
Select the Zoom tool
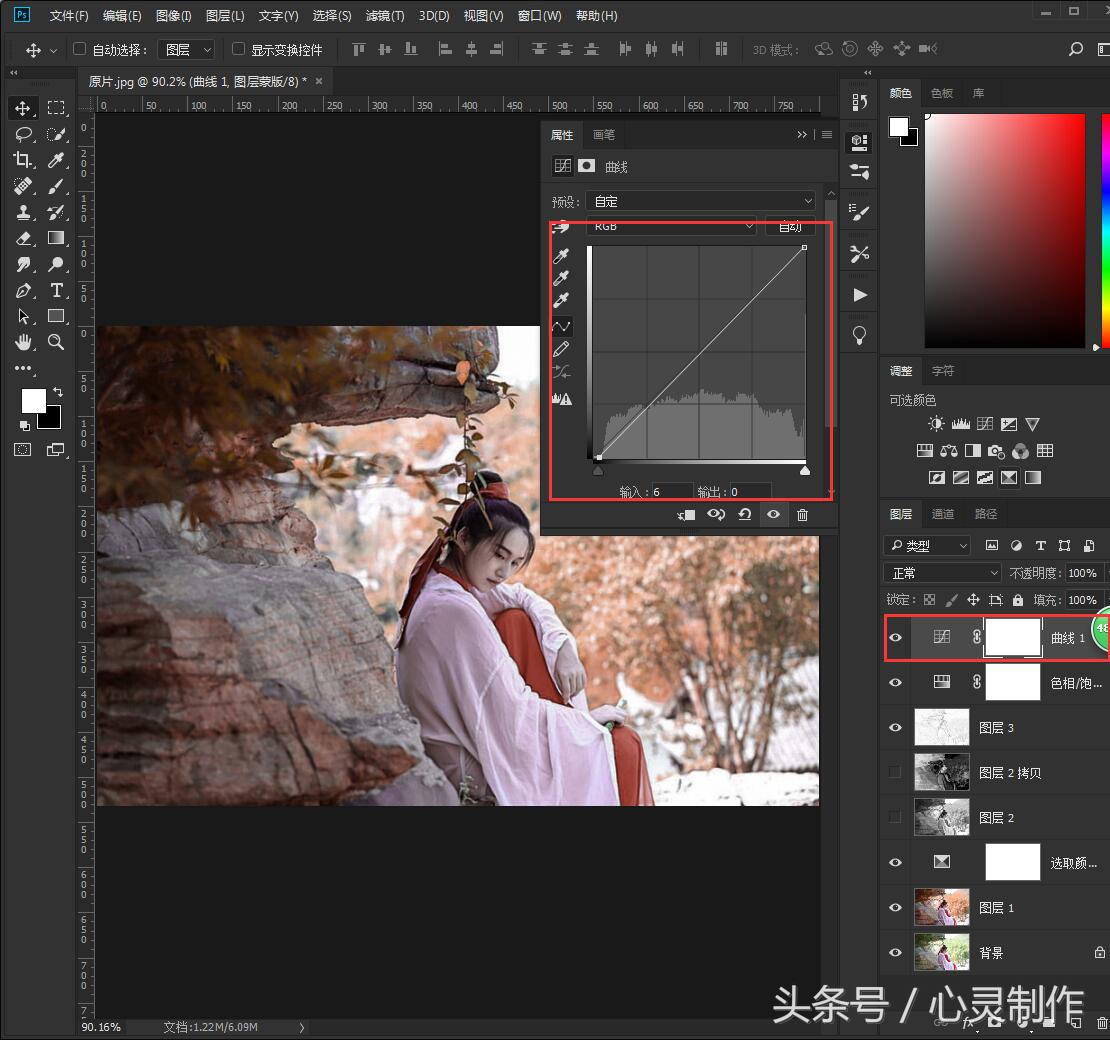point(56,342)
